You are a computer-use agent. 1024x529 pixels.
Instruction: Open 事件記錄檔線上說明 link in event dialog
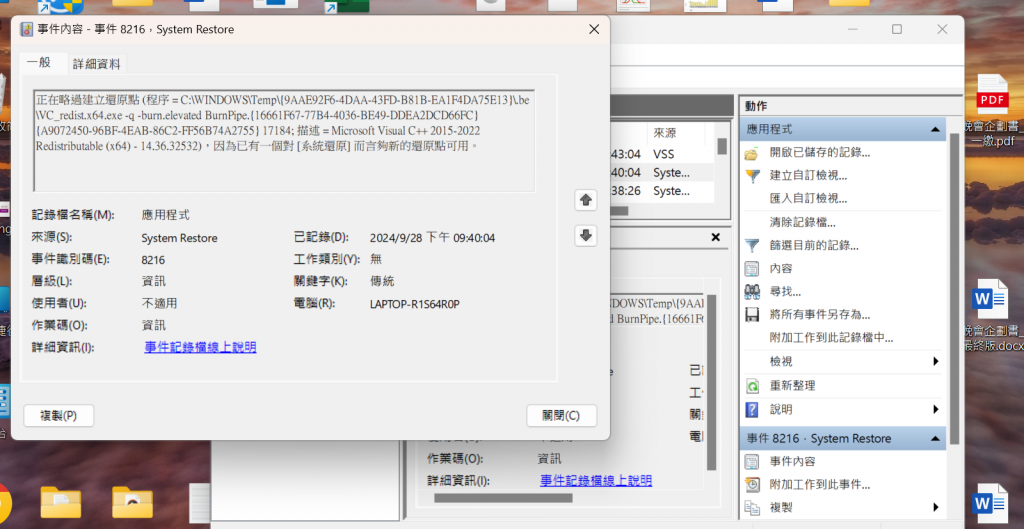(200, 347)
